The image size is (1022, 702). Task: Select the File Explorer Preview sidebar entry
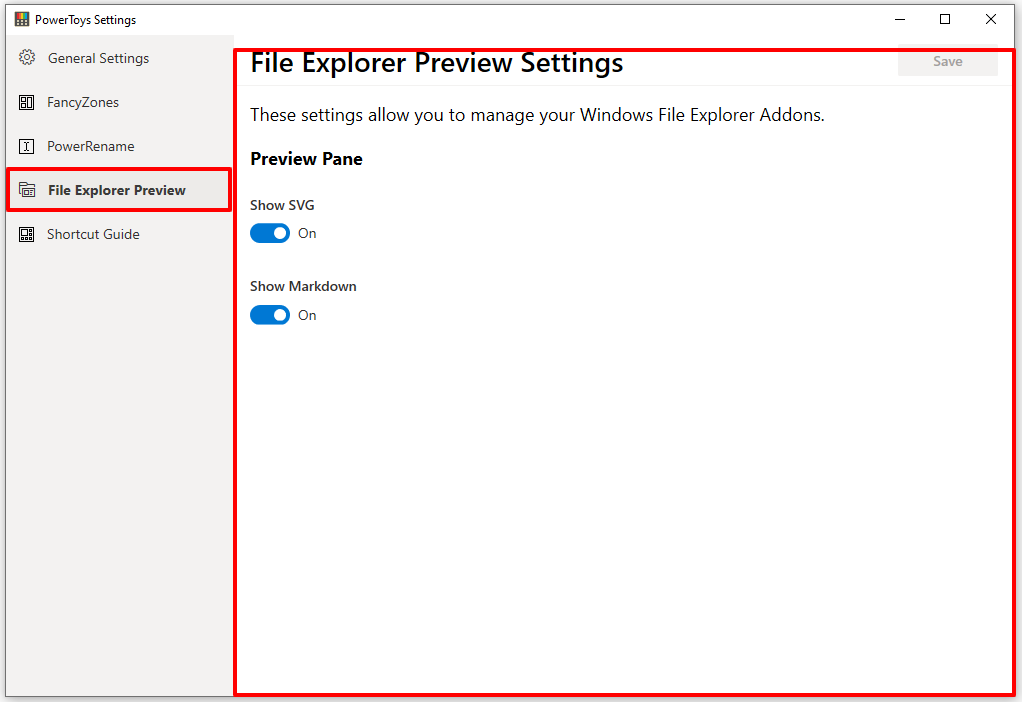coord(115,190)
